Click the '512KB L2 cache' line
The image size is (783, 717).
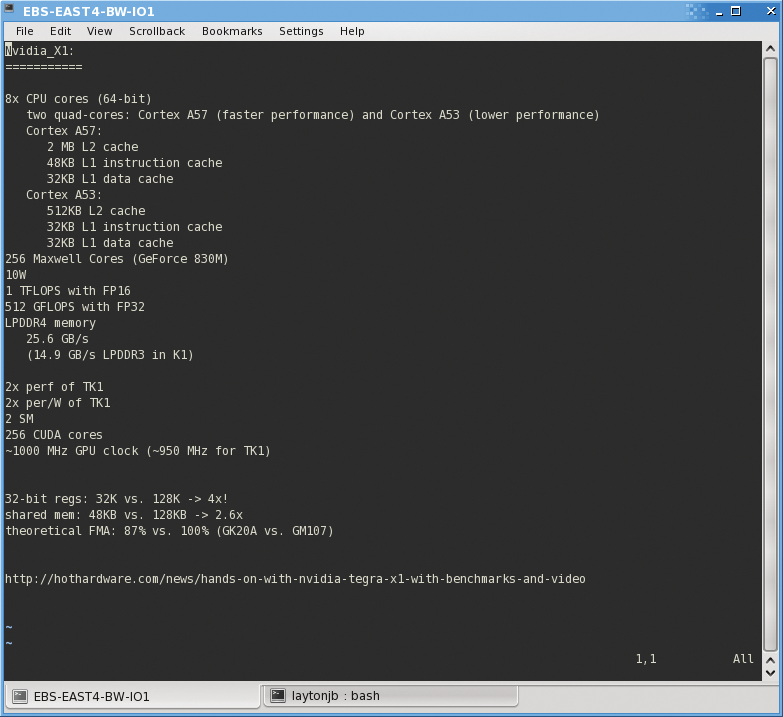(96, 211)
